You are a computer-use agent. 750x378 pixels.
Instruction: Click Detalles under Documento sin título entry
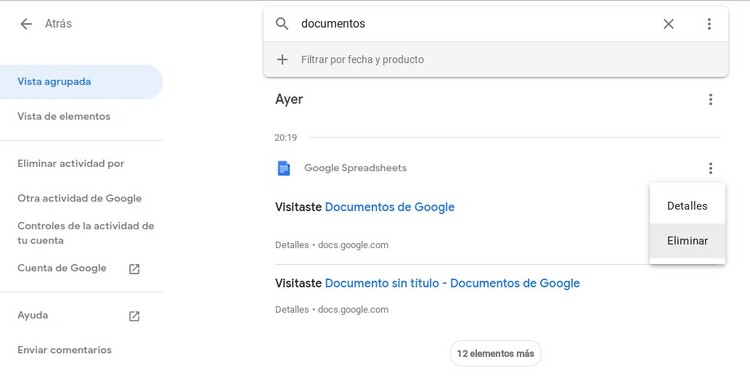[292, 310]
